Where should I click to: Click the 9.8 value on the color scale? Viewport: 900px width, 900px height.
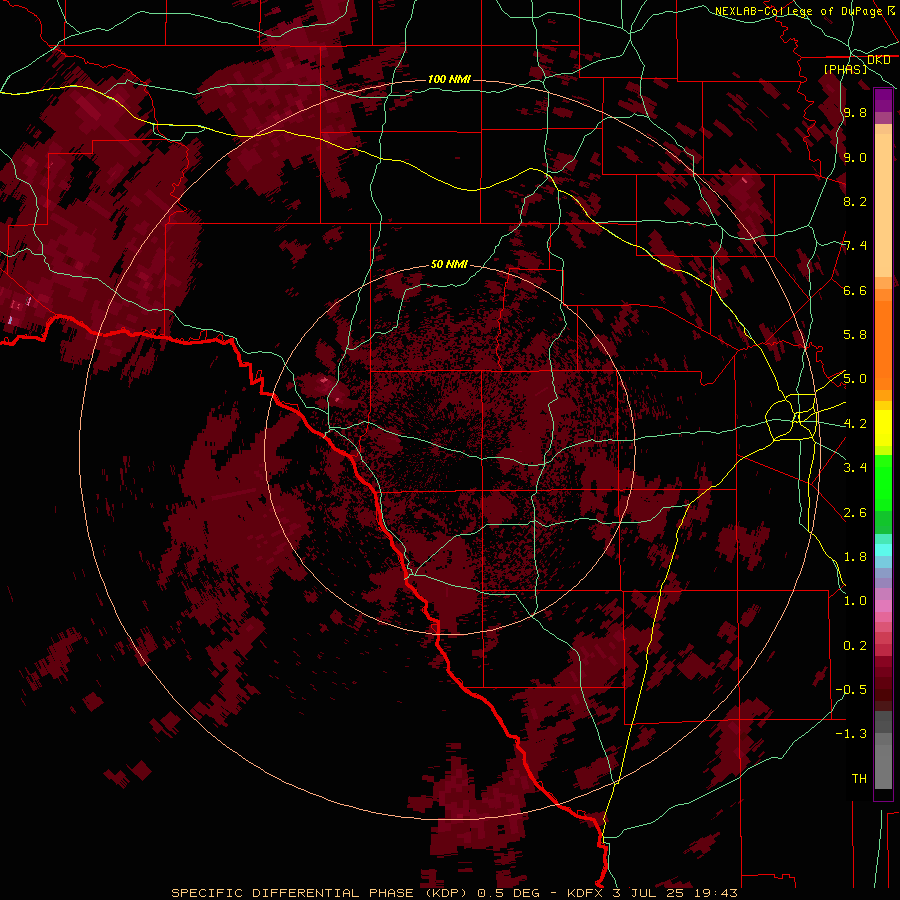[855, 112]
